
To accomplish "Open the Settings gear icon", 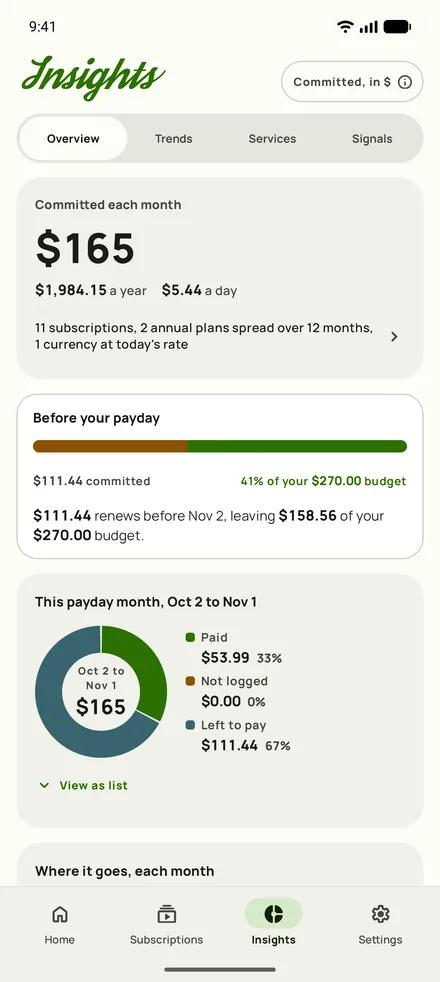I will point(381,914).
